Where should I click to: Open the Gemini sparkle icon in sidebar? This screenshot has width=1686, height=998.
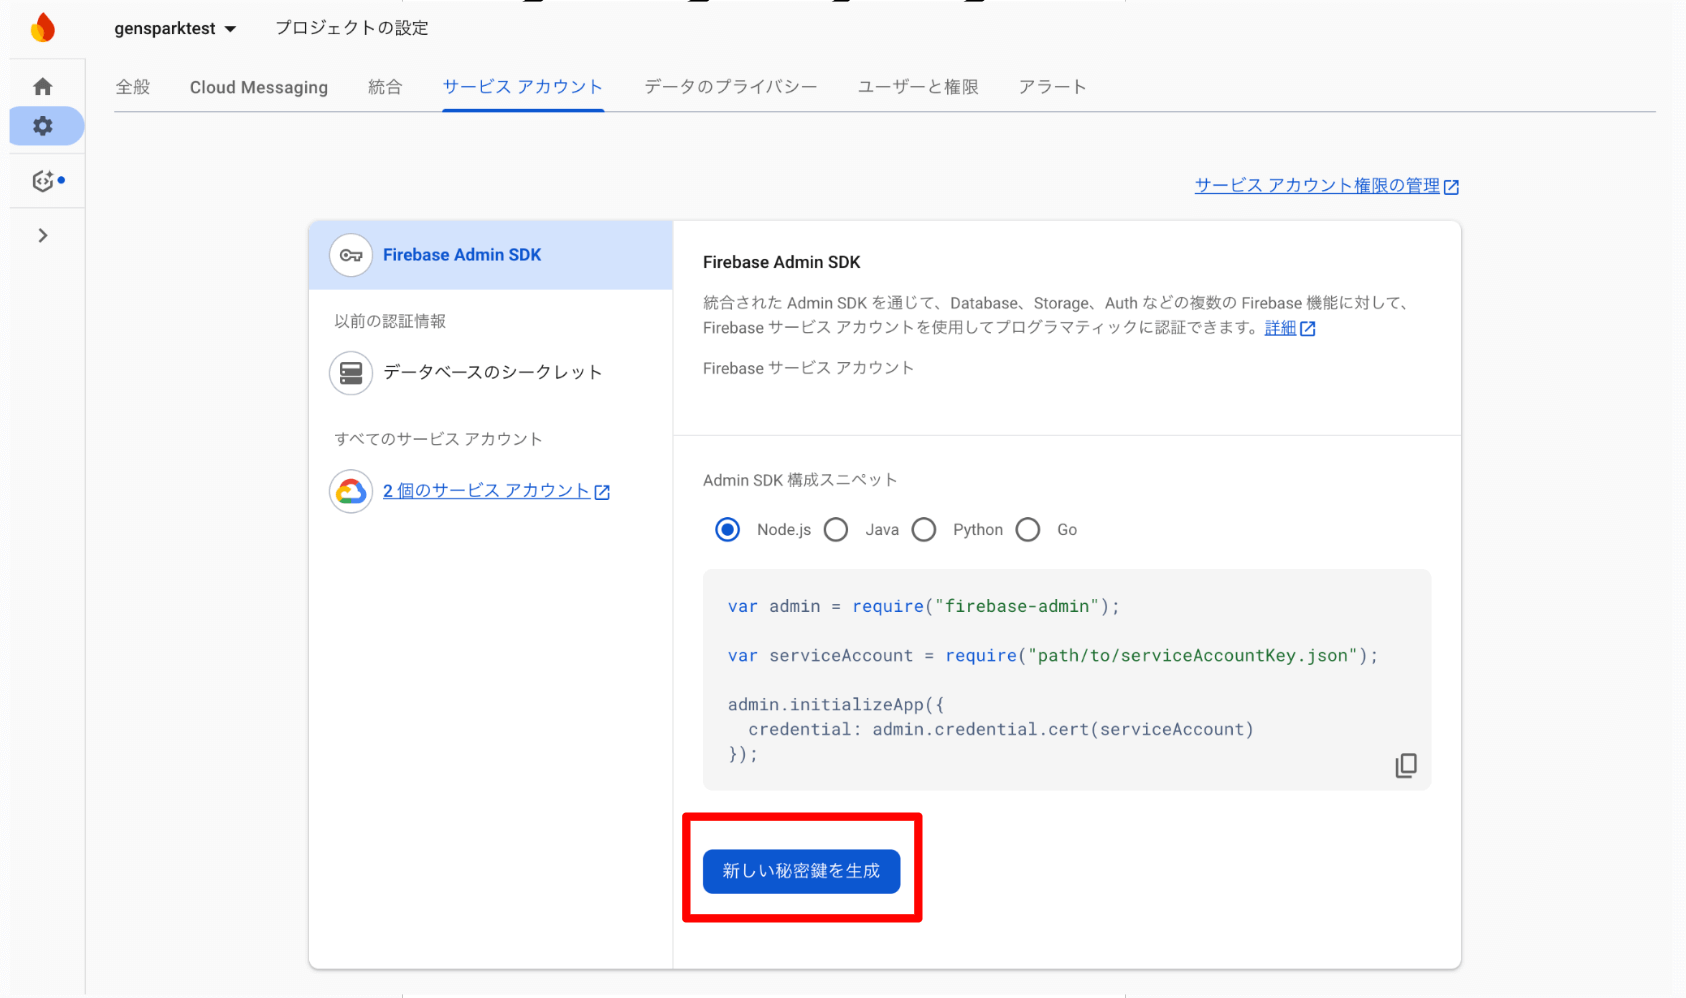point(43,181)
